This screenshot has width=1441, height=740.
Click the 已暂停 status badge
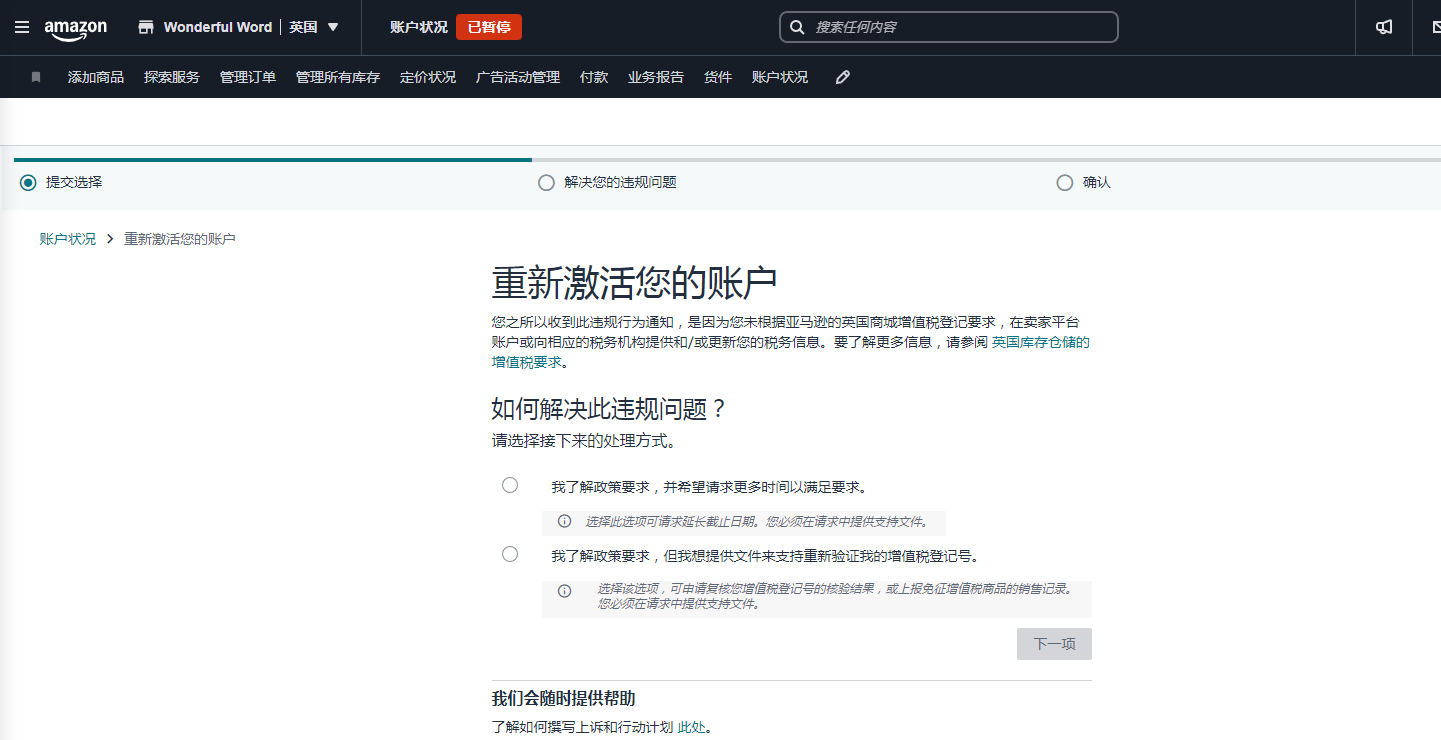(489, 27)
